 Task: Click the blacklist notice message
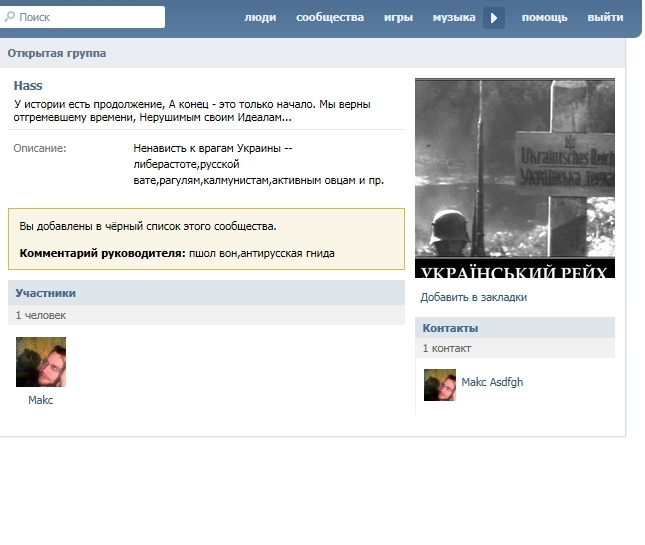148,226
